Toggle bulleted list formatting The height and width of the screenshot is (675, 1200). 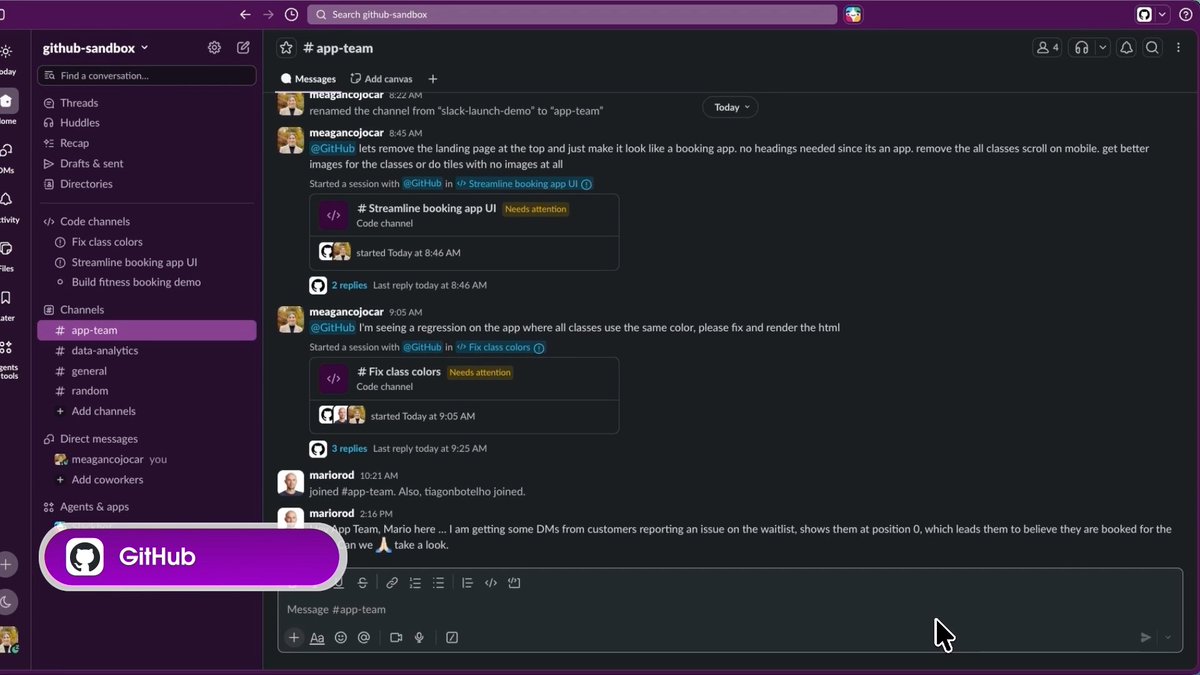438,583
